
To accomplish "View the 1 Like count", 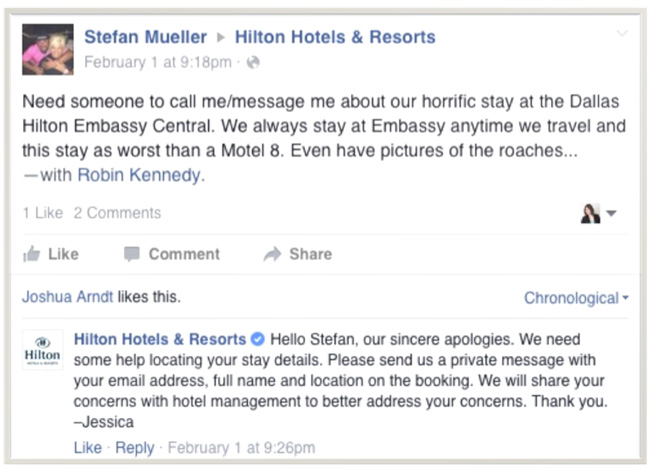I will [x=42, y=213].
